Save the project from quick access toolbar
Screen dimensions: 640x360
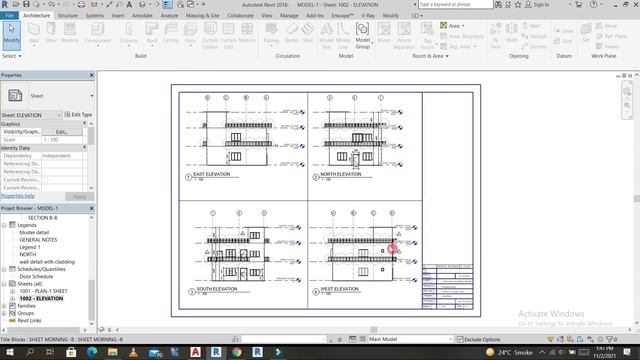(26, 4)
